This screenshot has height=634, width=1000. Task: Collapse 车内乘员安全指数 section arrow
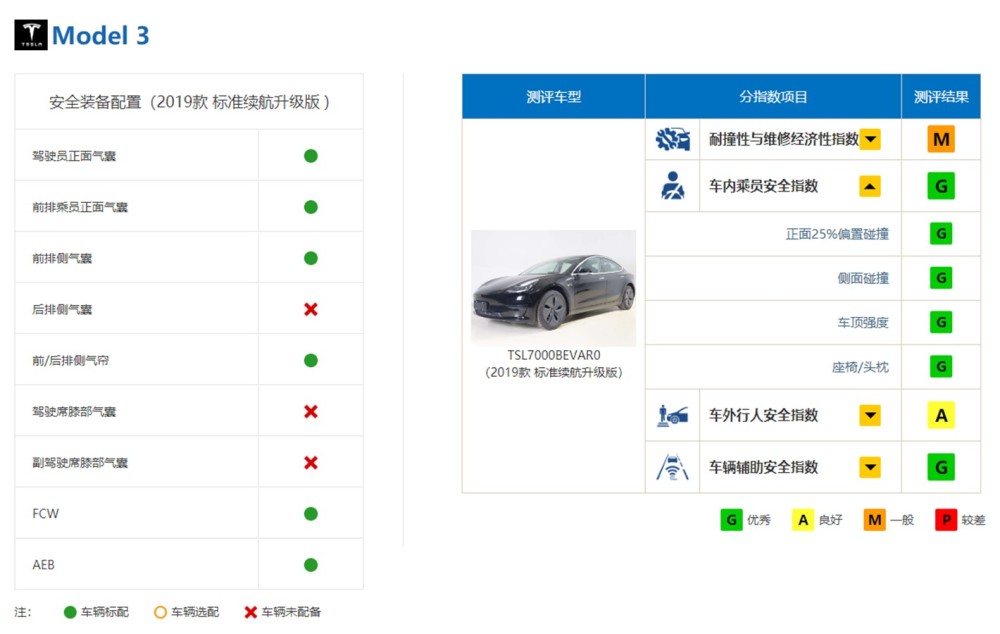point(870,186)
